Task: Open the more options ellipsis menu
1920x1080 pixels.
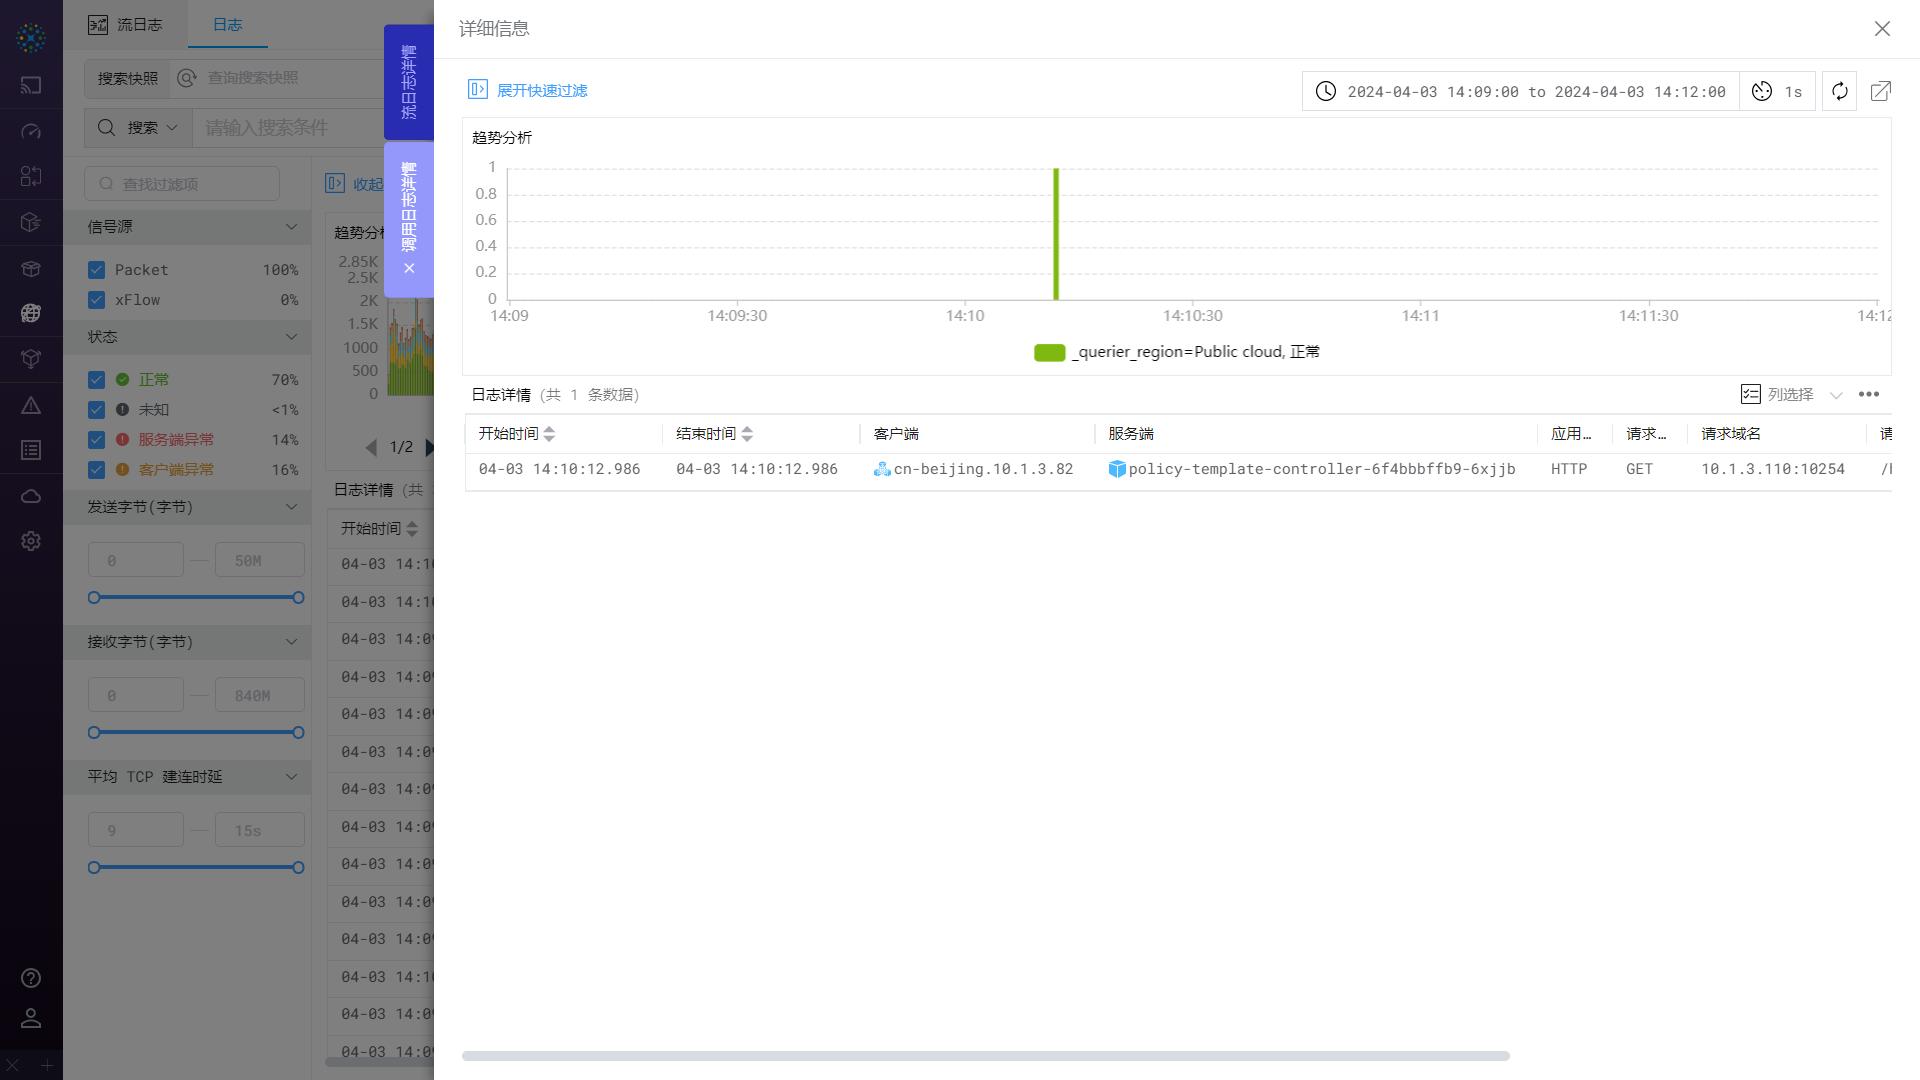Action: 1868,394
